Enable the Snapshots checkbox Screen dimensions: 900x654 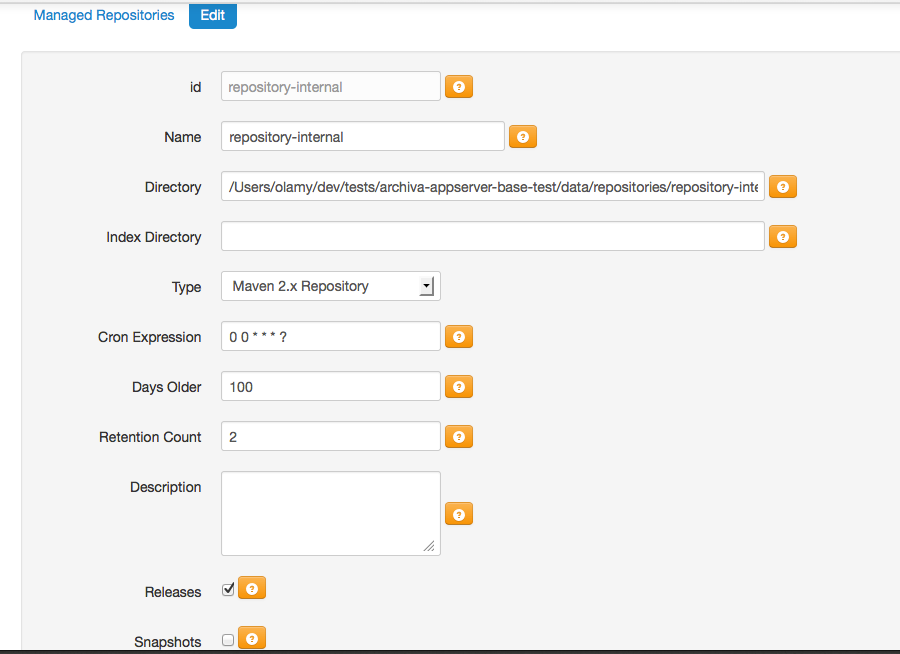pyautogui.click(x=228, y=640)
